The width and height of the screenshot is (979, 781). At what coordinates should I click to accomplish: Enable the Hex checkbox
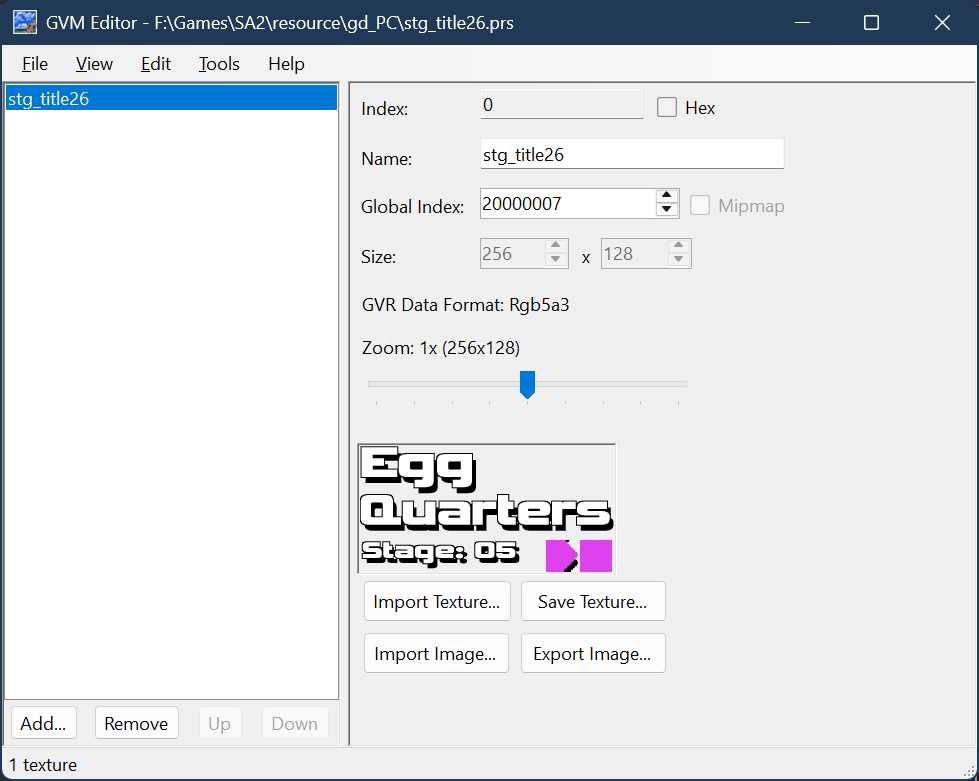click(x=667, y=108)
